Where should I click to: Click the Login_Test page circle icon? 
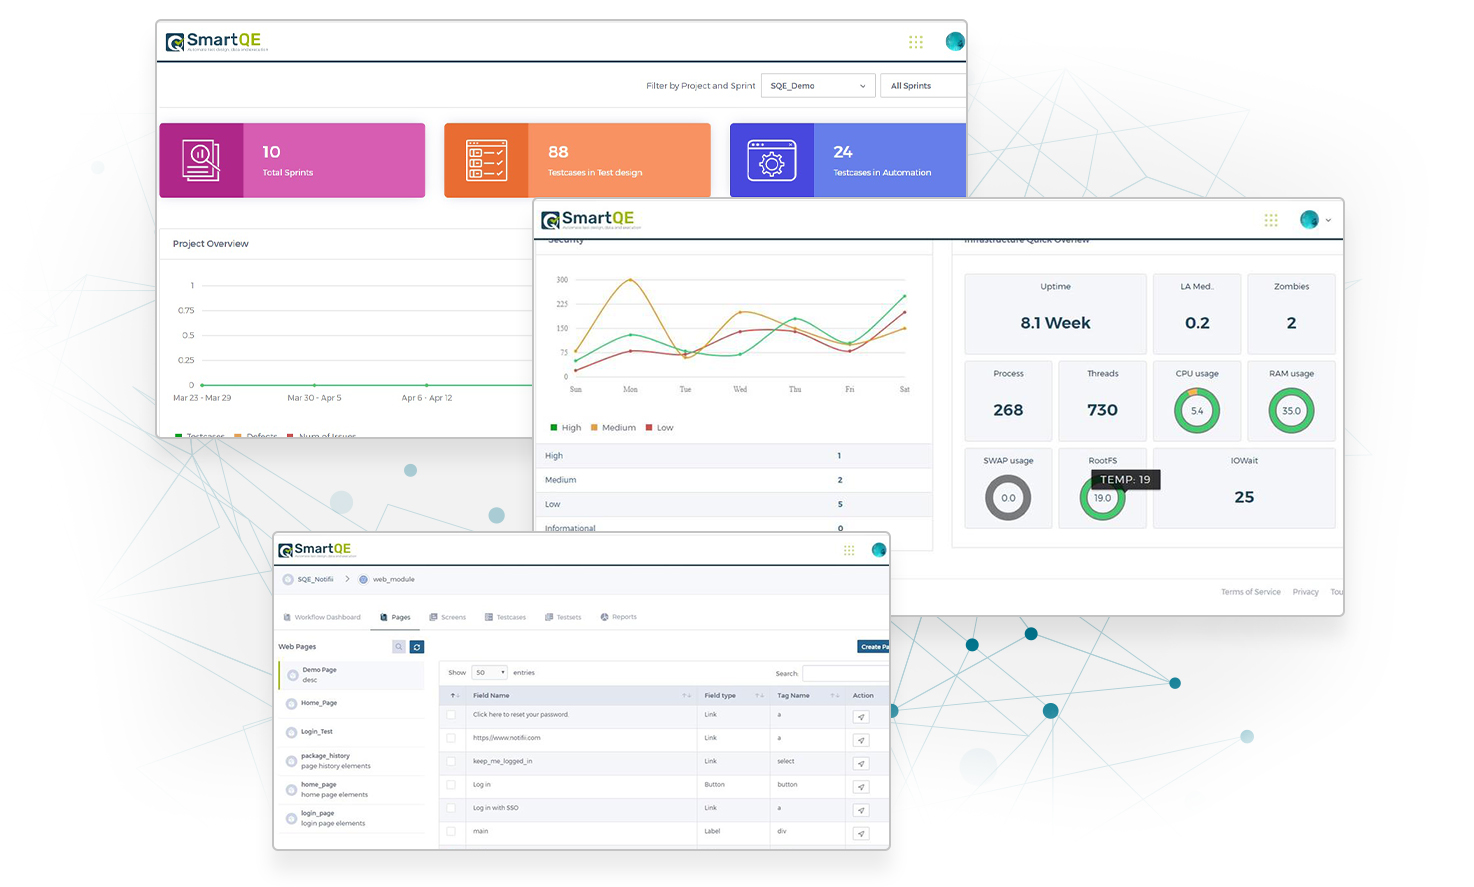coord(292,733)
